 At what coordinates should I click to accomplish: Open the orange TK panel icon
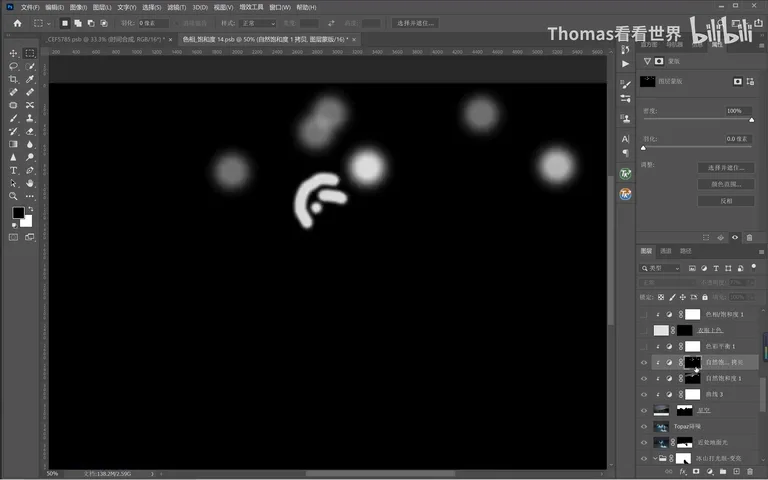625,194
